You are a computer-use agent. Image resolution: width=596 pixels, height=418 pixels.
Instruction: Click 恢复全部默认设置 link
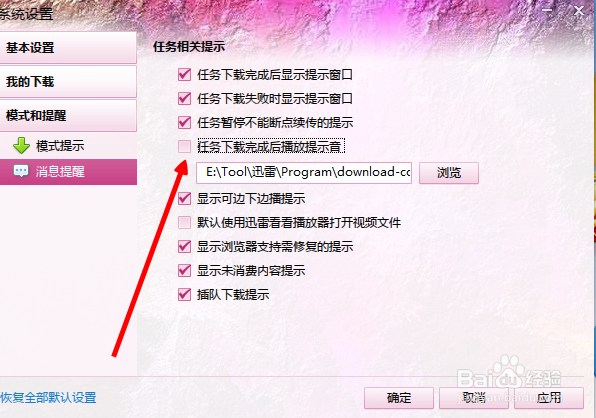click(x=48, y=397)
